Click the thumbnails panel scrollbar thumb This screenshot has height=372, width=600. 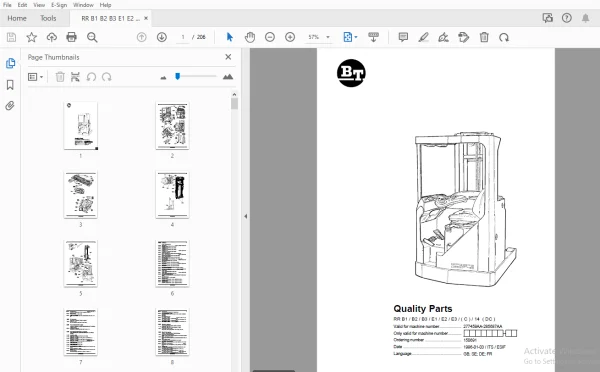click(234, 104)
